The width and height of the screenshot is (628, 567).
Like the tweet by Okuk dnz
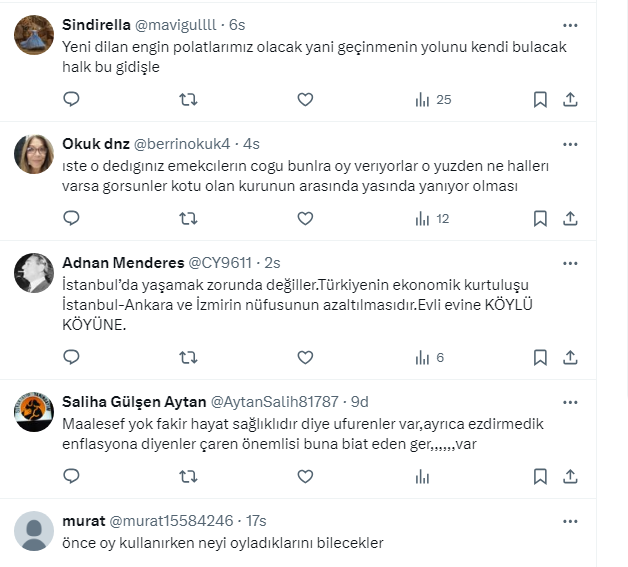tap(305, 219)
